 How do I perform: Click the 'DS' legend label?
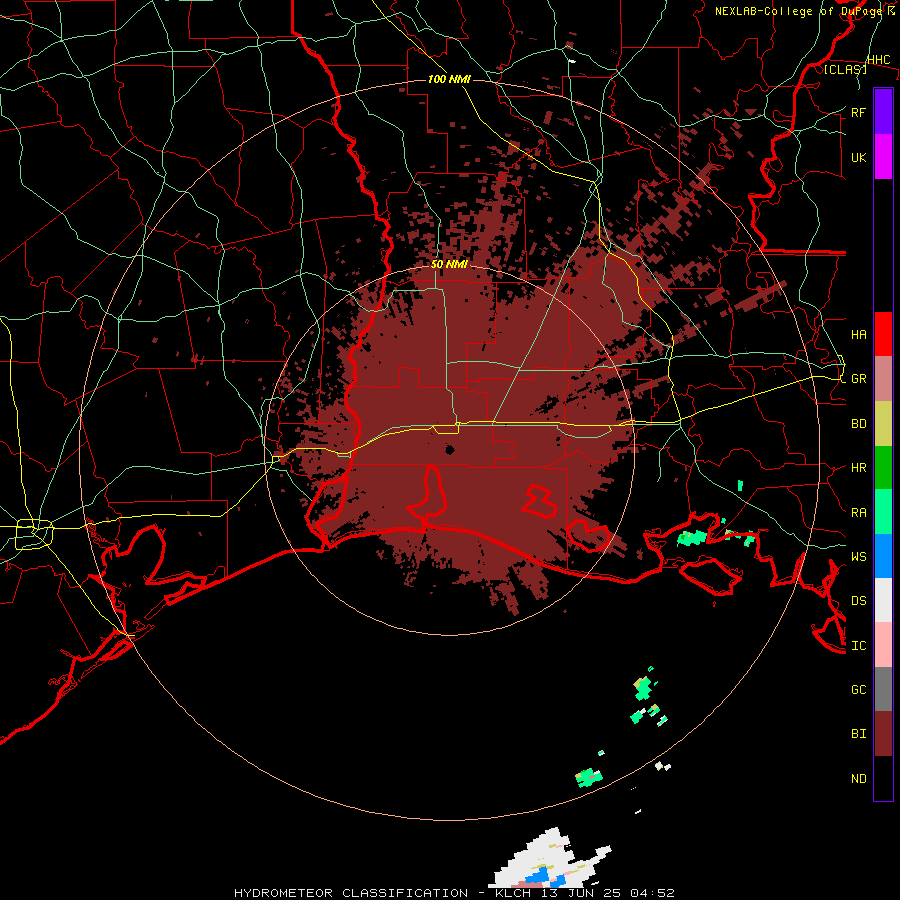click(x=858, y=601)
